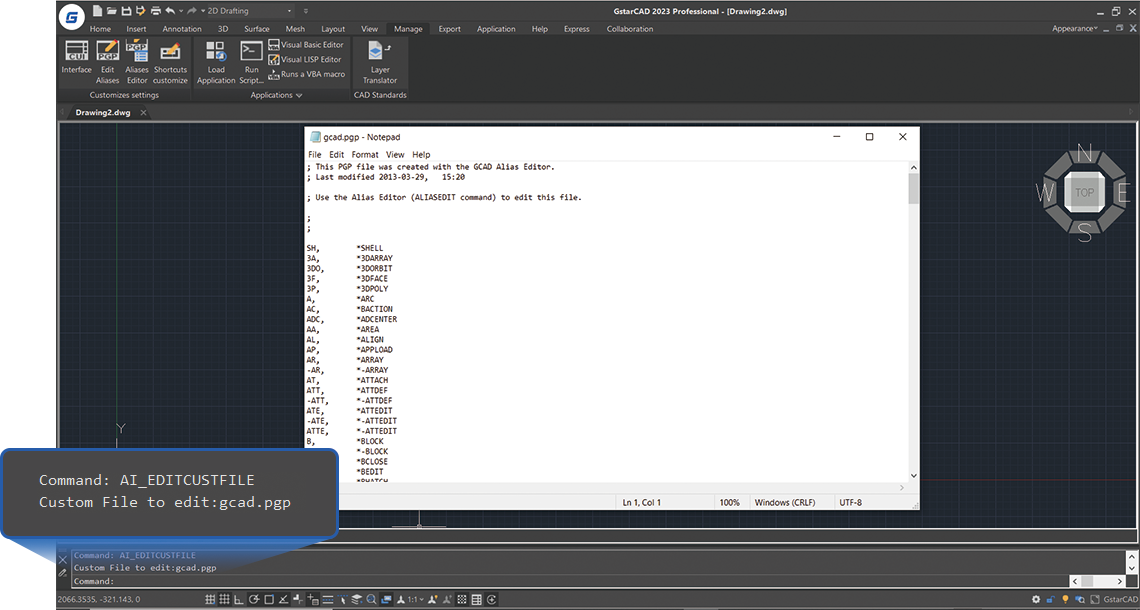Click the TOP face of the view cube
This screenshot has height=610, width=1140.
tap(1084, 193)
